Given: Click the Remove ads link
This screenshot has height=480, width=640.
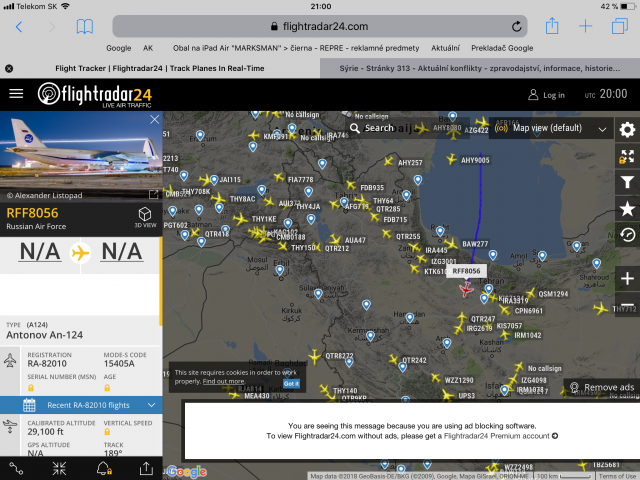Looking at the screenshot, I should (601, 387).
